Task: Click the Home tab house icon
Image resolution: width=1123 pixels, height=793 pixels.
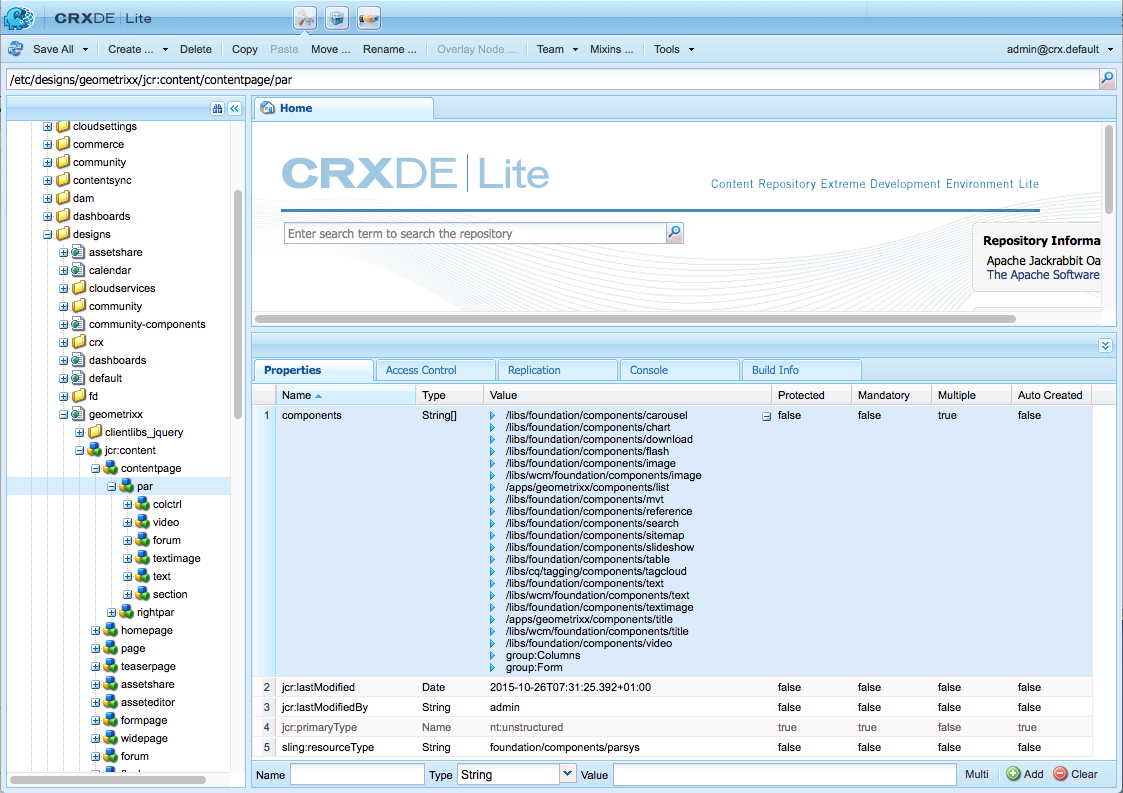Action: 268,108
